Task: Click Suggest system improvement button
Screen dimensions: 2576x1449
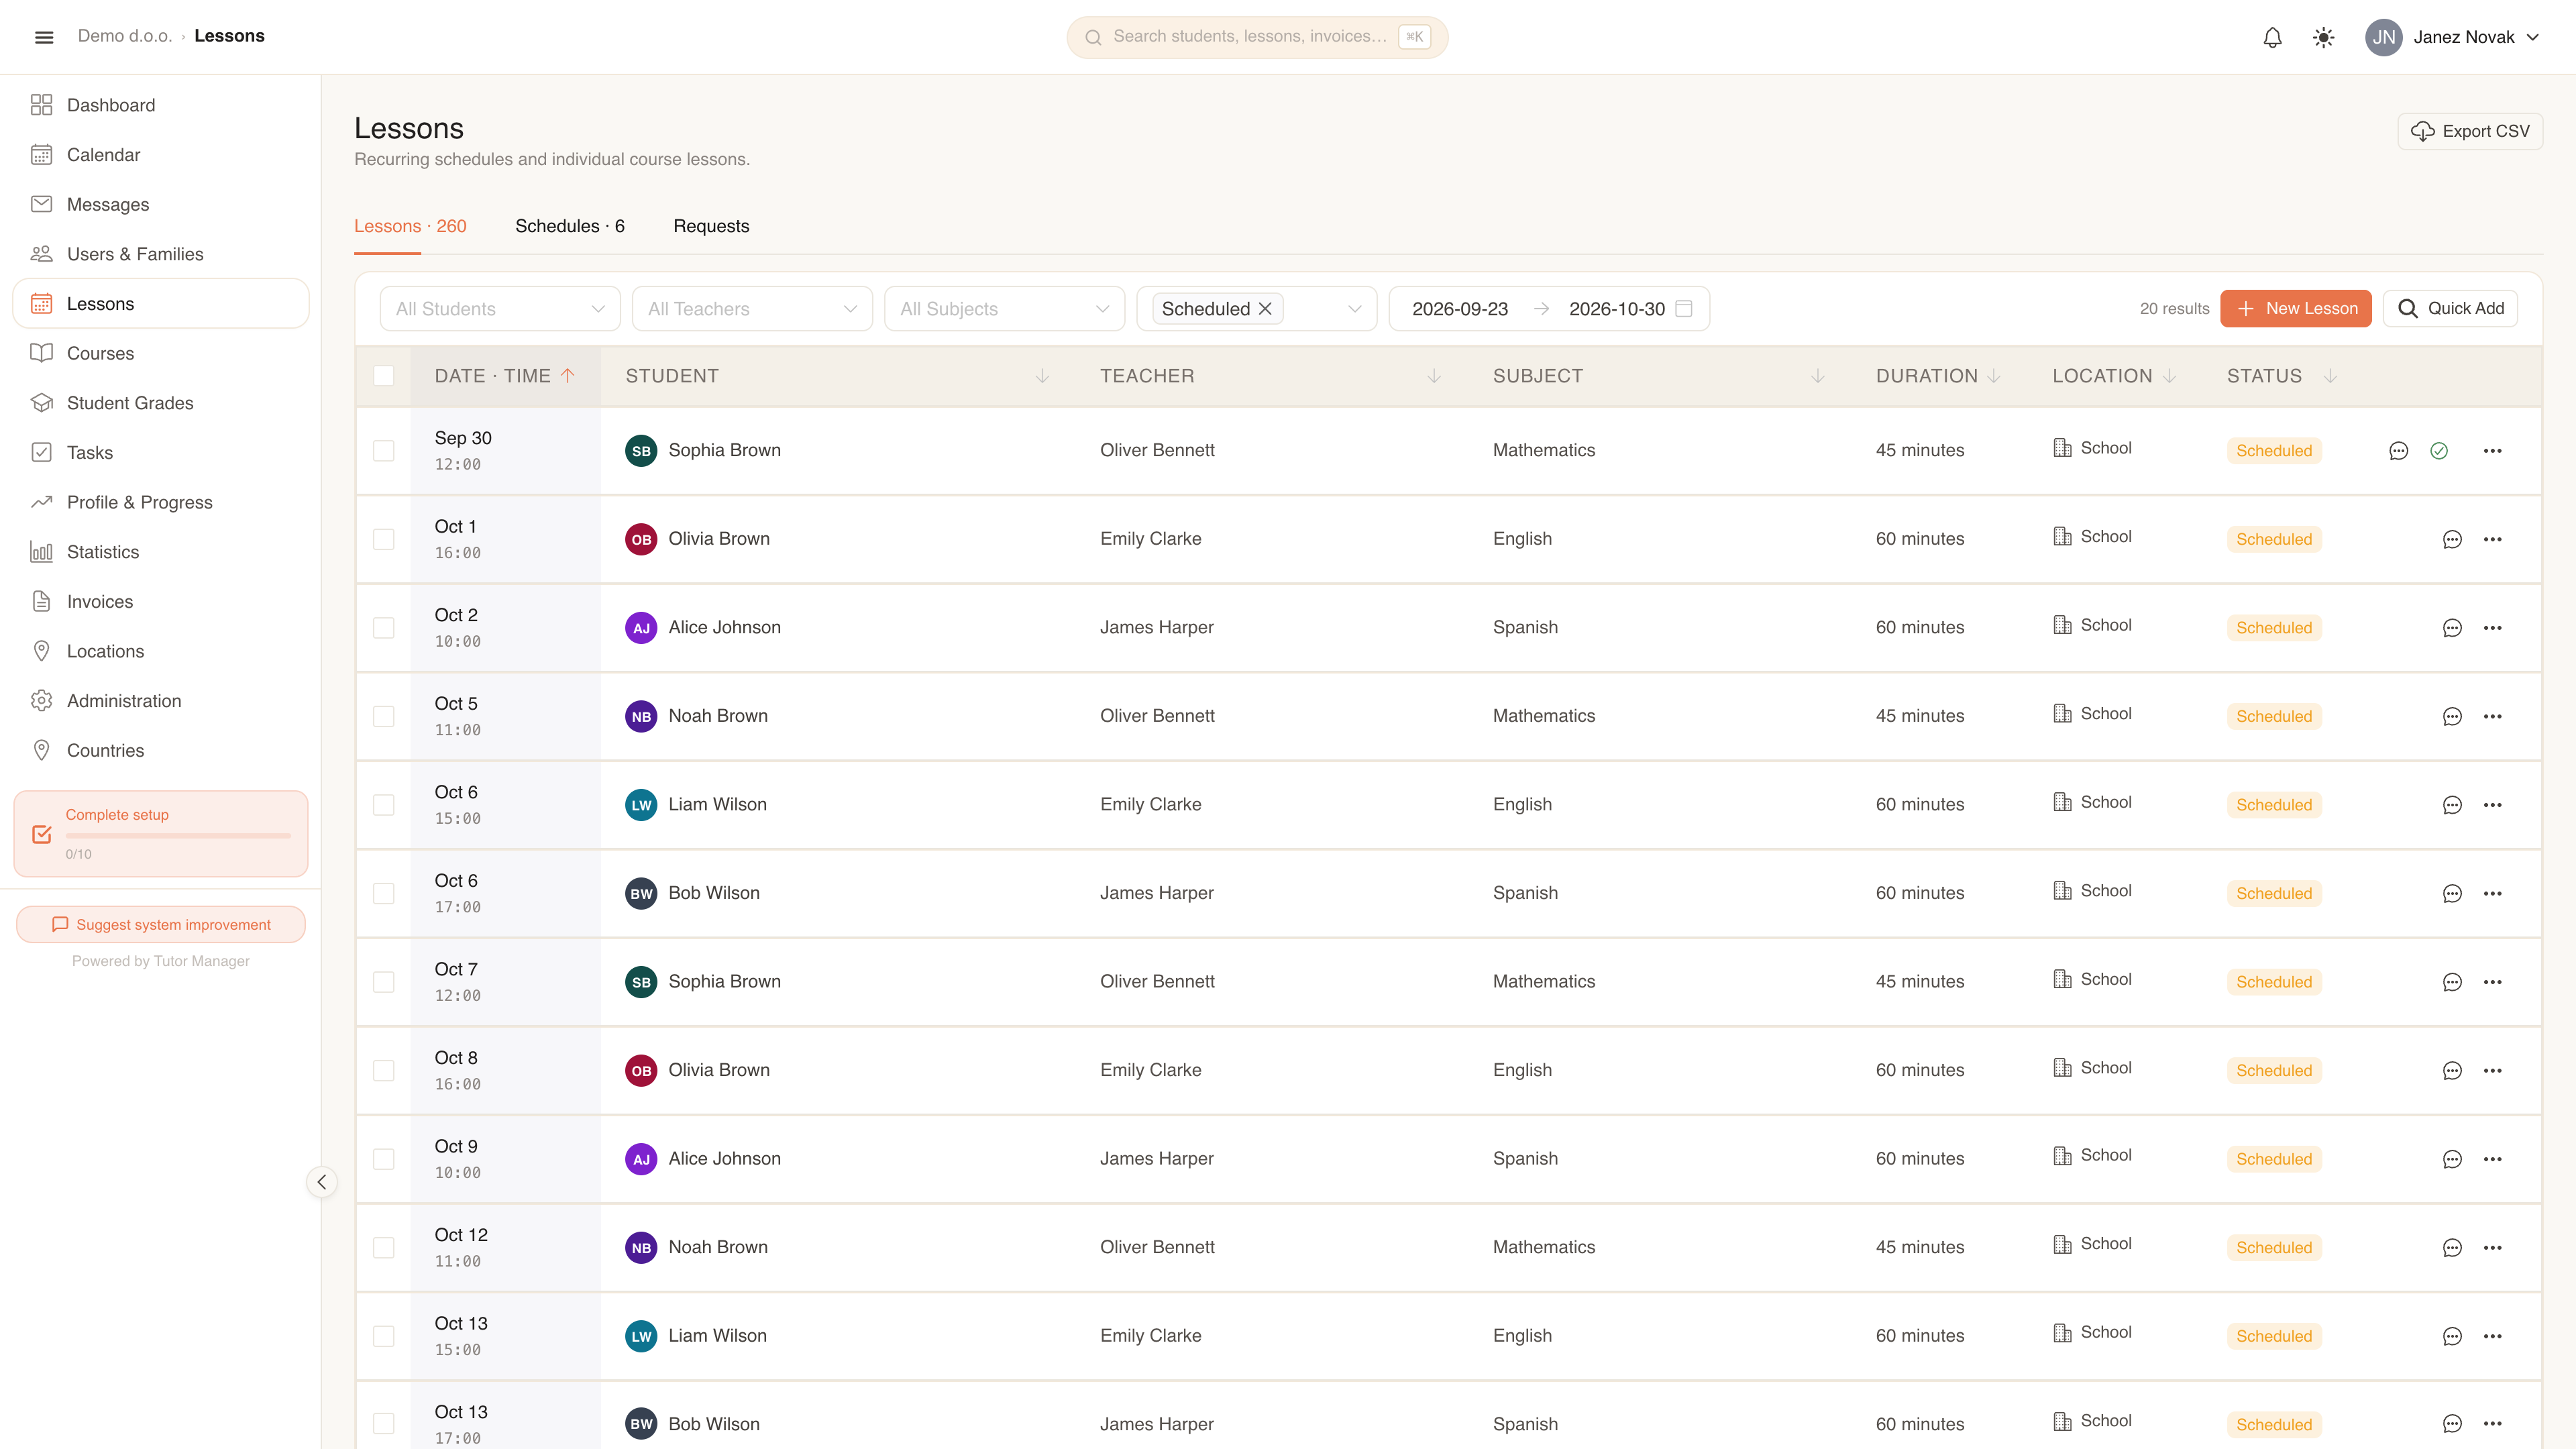Action: 161,925
